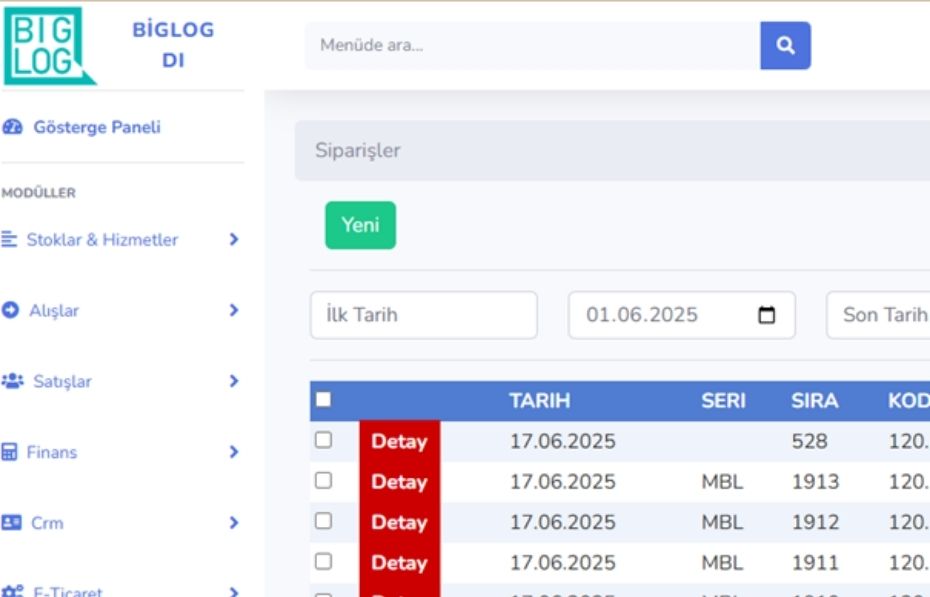Viewport: 930px width, 597px height.
Task: Open the Satışlar module menu
Action: coord(60,382)
